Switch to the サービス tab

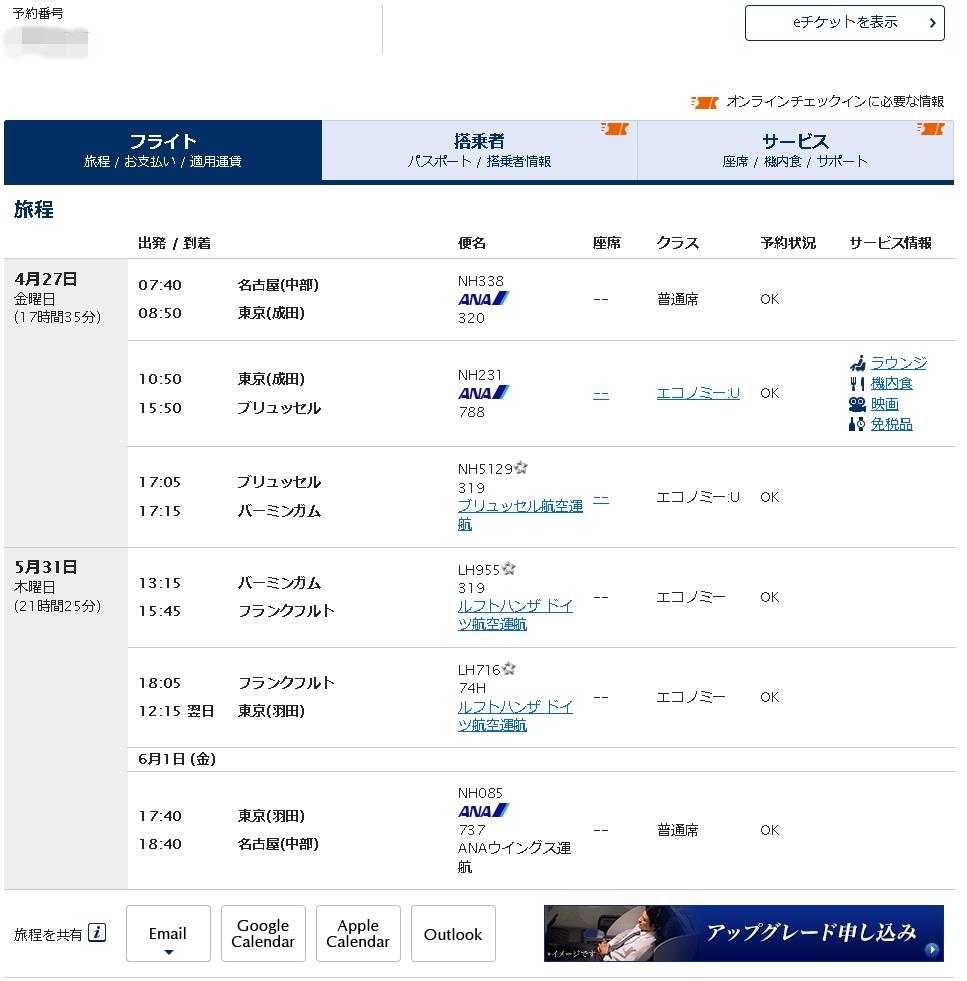click(795, 151)
